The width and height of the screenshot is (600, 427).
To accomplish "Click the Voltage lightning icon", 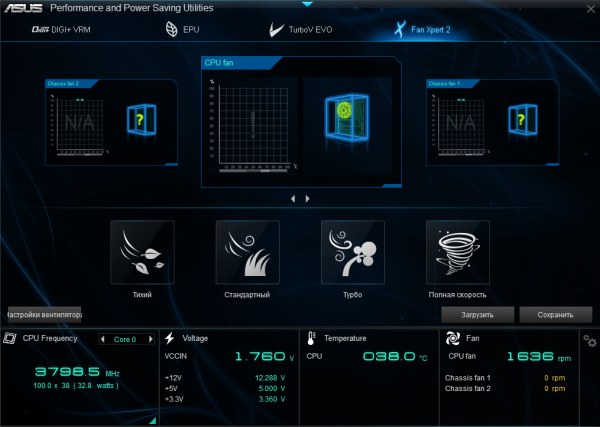I will coord(170,338).
